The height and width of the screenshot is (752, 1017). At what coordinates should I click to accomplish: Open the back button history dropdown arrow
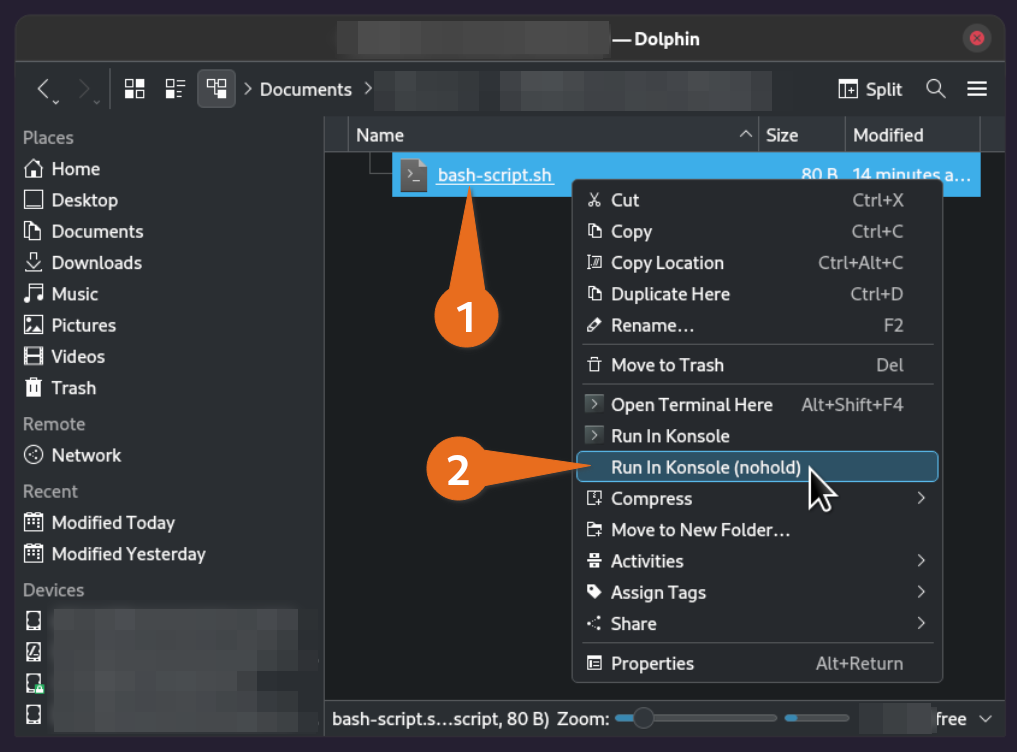(x=56, y=102)
